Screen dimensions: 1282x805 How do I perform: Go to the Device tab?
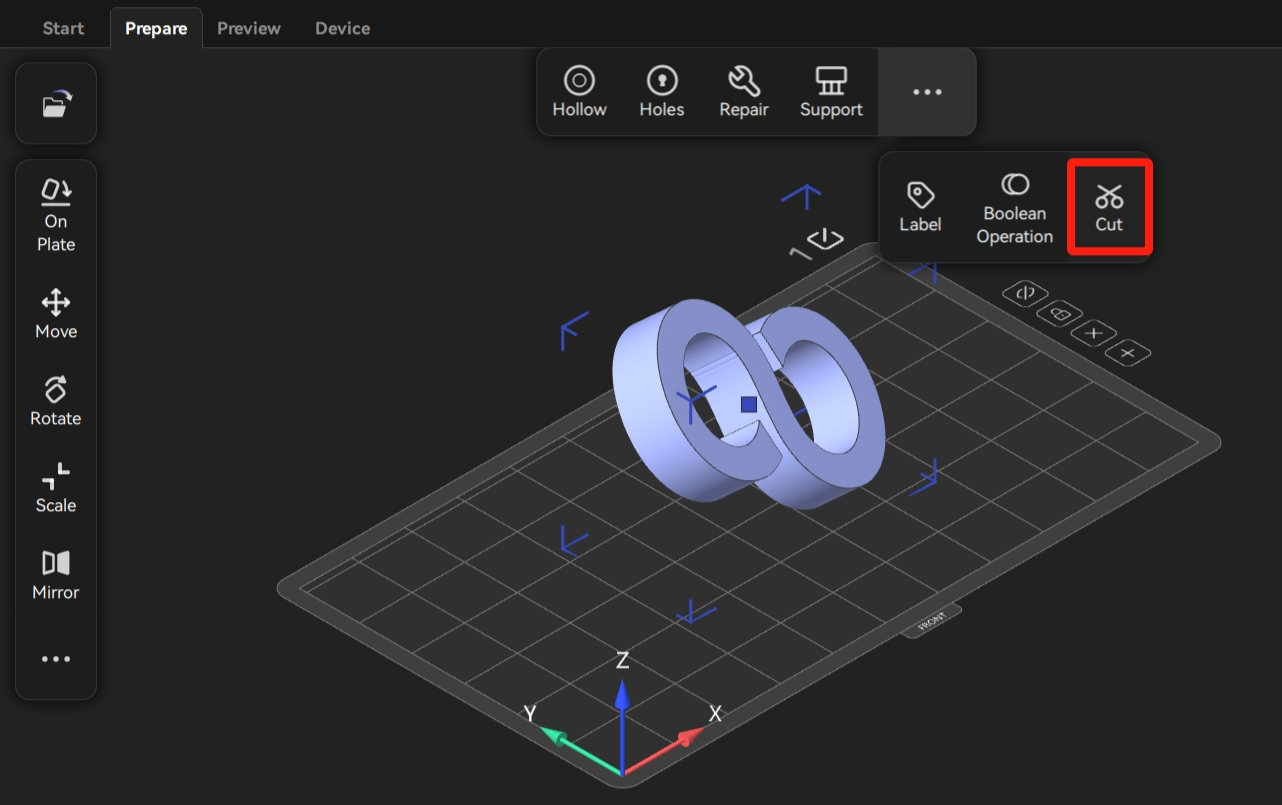342,28
